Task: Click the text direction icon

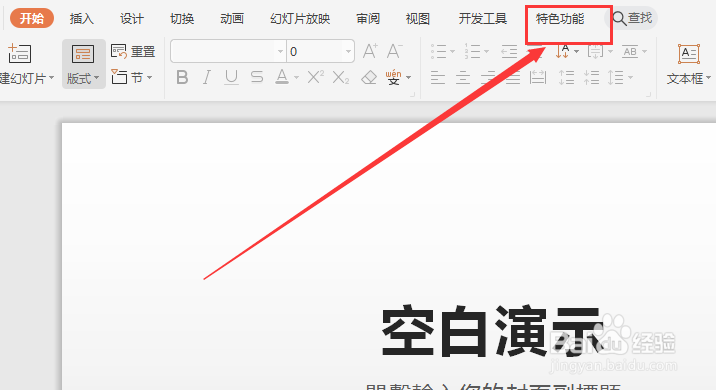Action: [x=563, y=51]
